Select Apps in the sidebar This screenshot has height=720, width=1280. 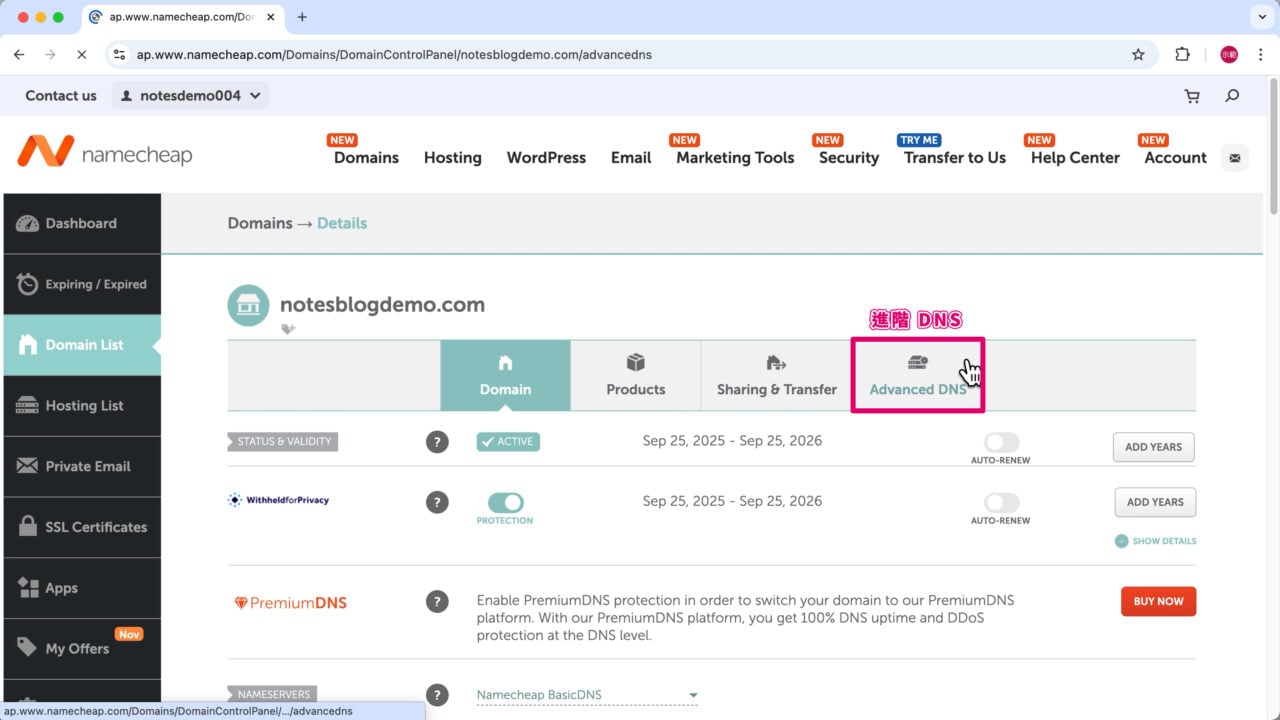click(x=60, y=587)
